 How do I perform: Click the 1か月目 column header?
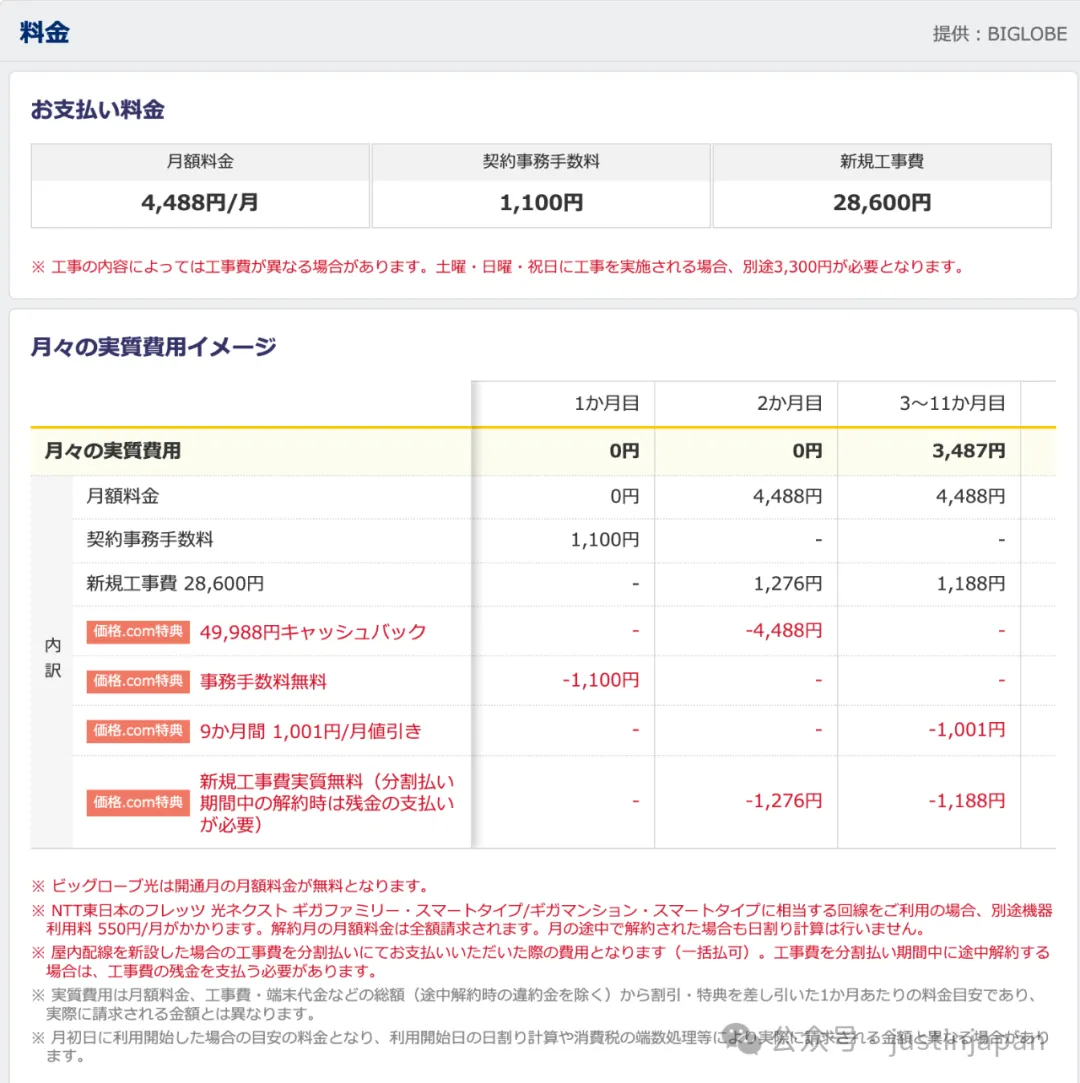pos(606,403)
